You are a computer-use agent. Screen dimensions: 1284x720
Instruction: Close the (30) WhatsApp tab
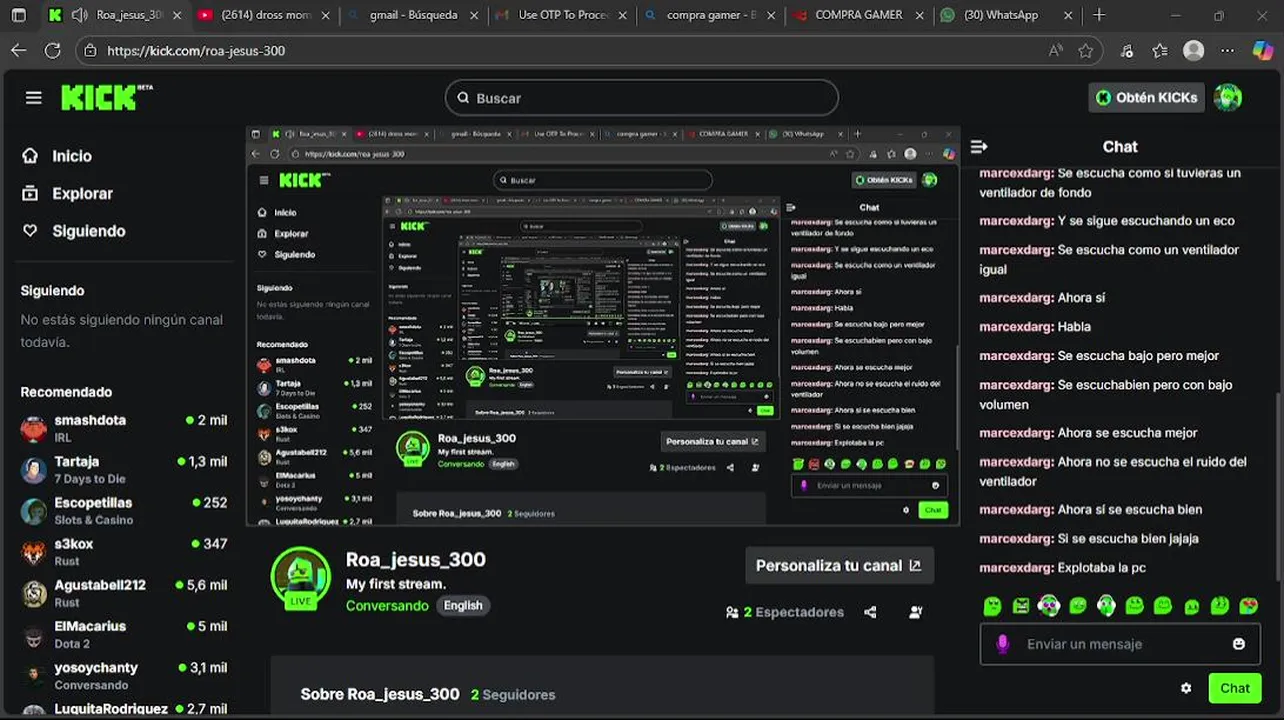1067,15
